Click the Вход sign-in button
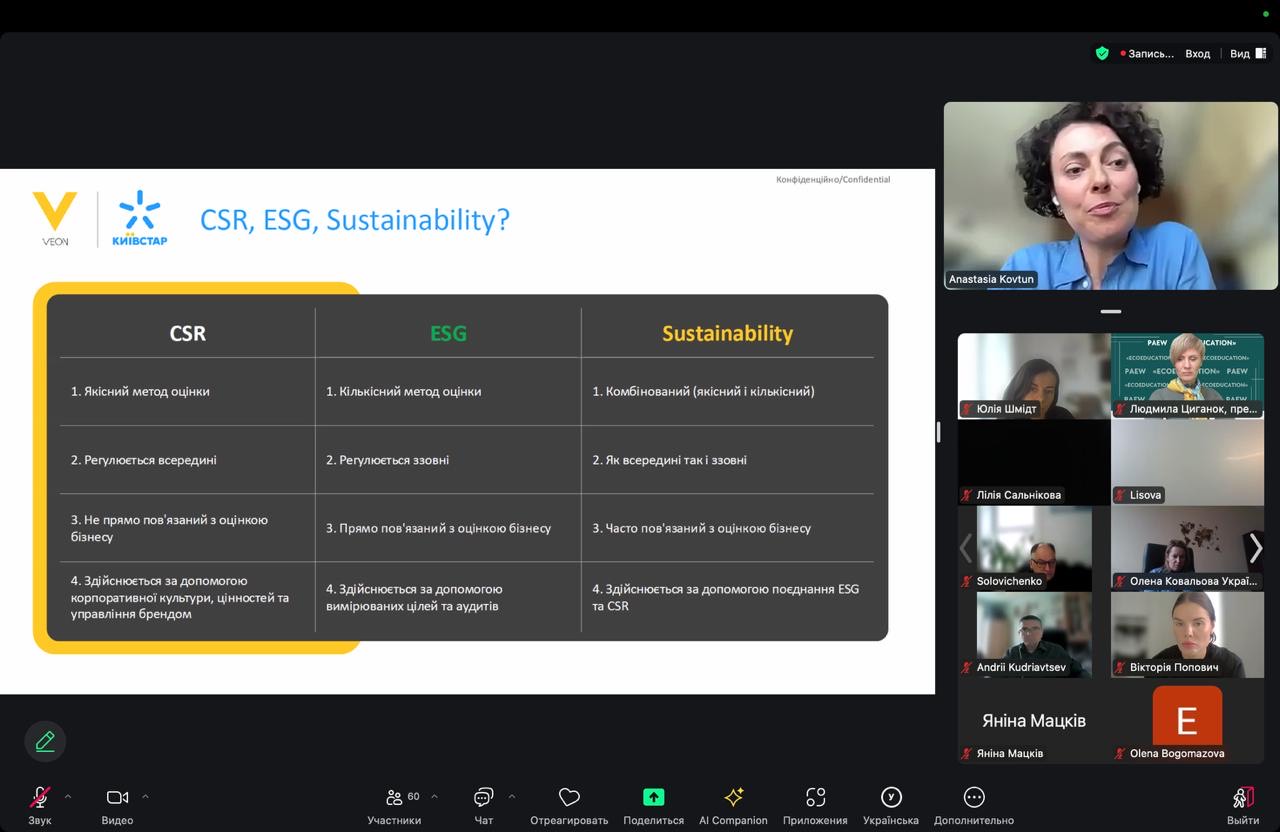1280x832 pixels. pyautogui.click(x=1197, y=54)
